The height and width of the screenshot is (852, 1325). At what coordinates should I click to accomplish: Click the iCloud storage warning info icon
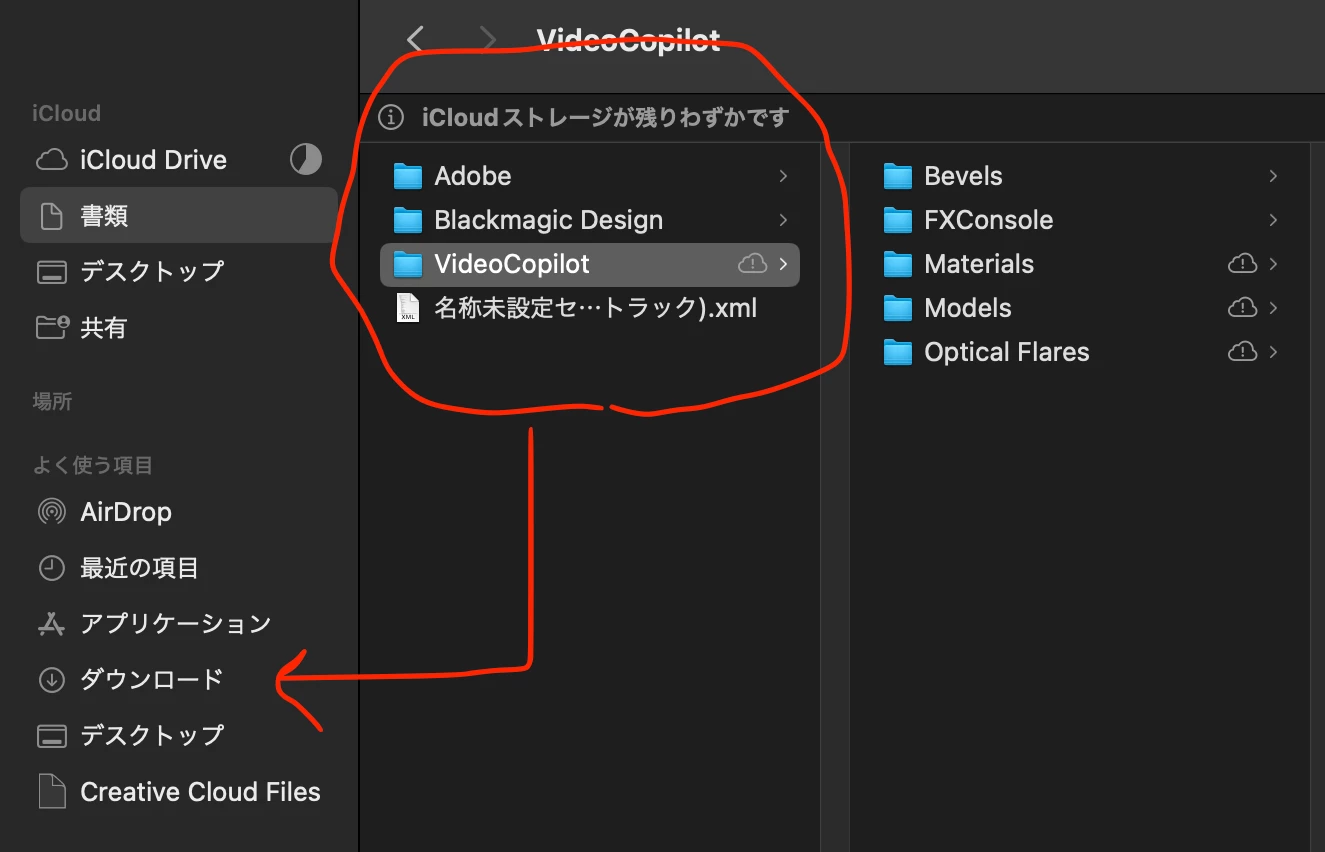(392, 118)
